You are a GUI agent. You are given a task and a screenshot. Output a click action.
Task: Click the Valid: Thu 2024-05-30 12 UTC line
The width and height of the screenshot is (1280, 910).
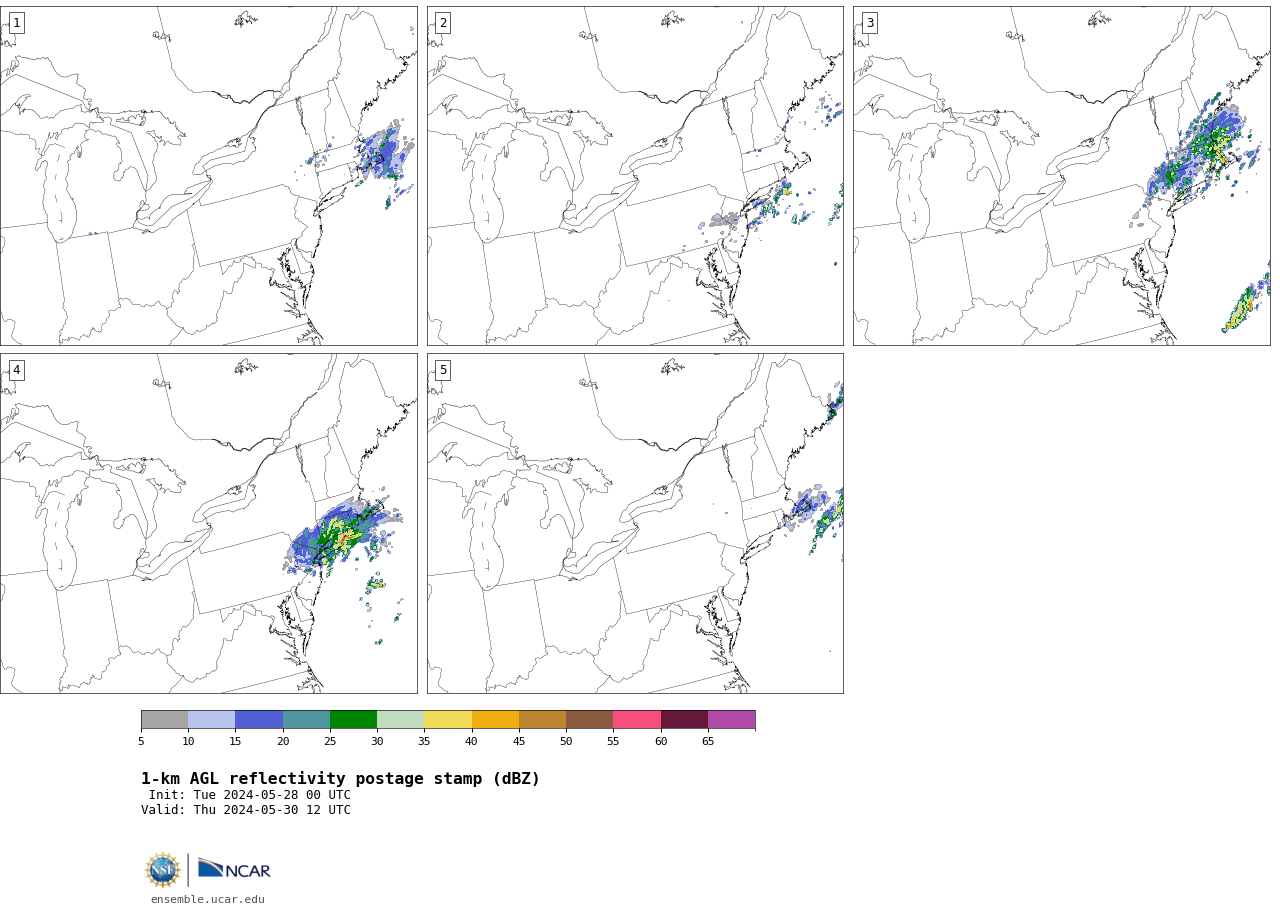tap(246, 810)
